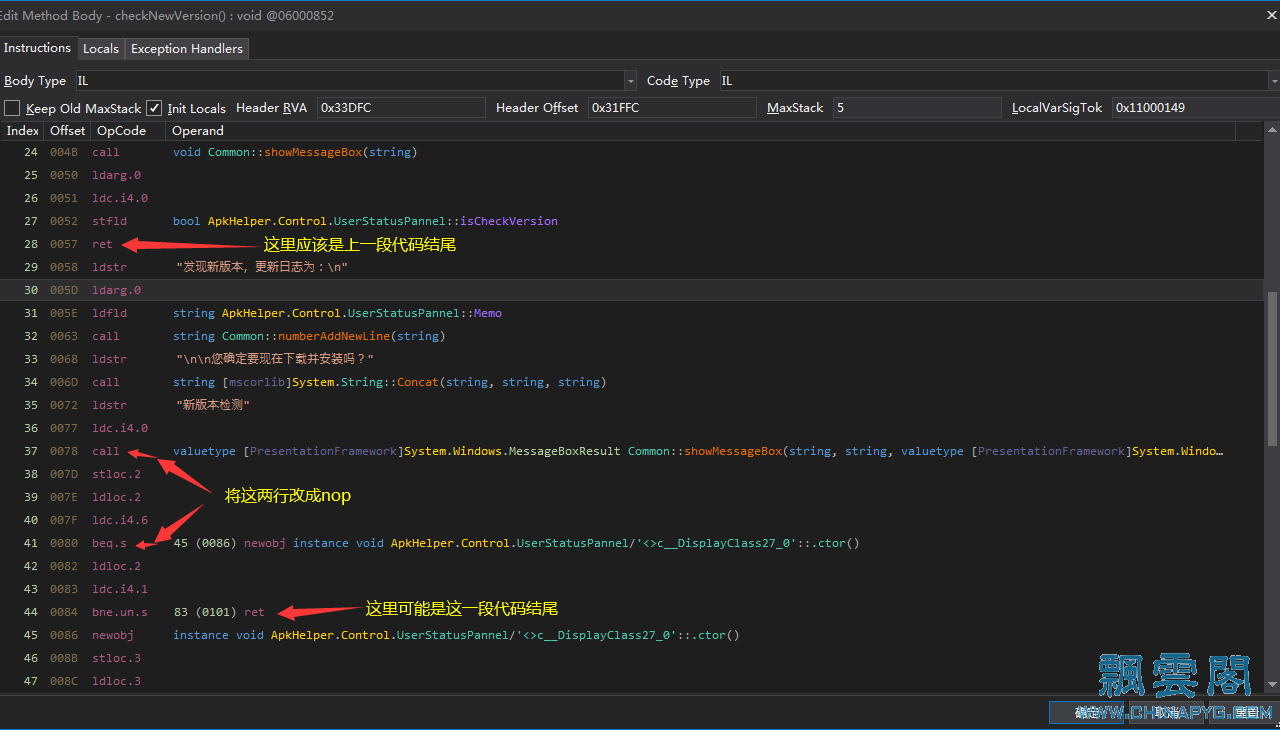Select the beq.s opcode at index 41

click(109, 543)
